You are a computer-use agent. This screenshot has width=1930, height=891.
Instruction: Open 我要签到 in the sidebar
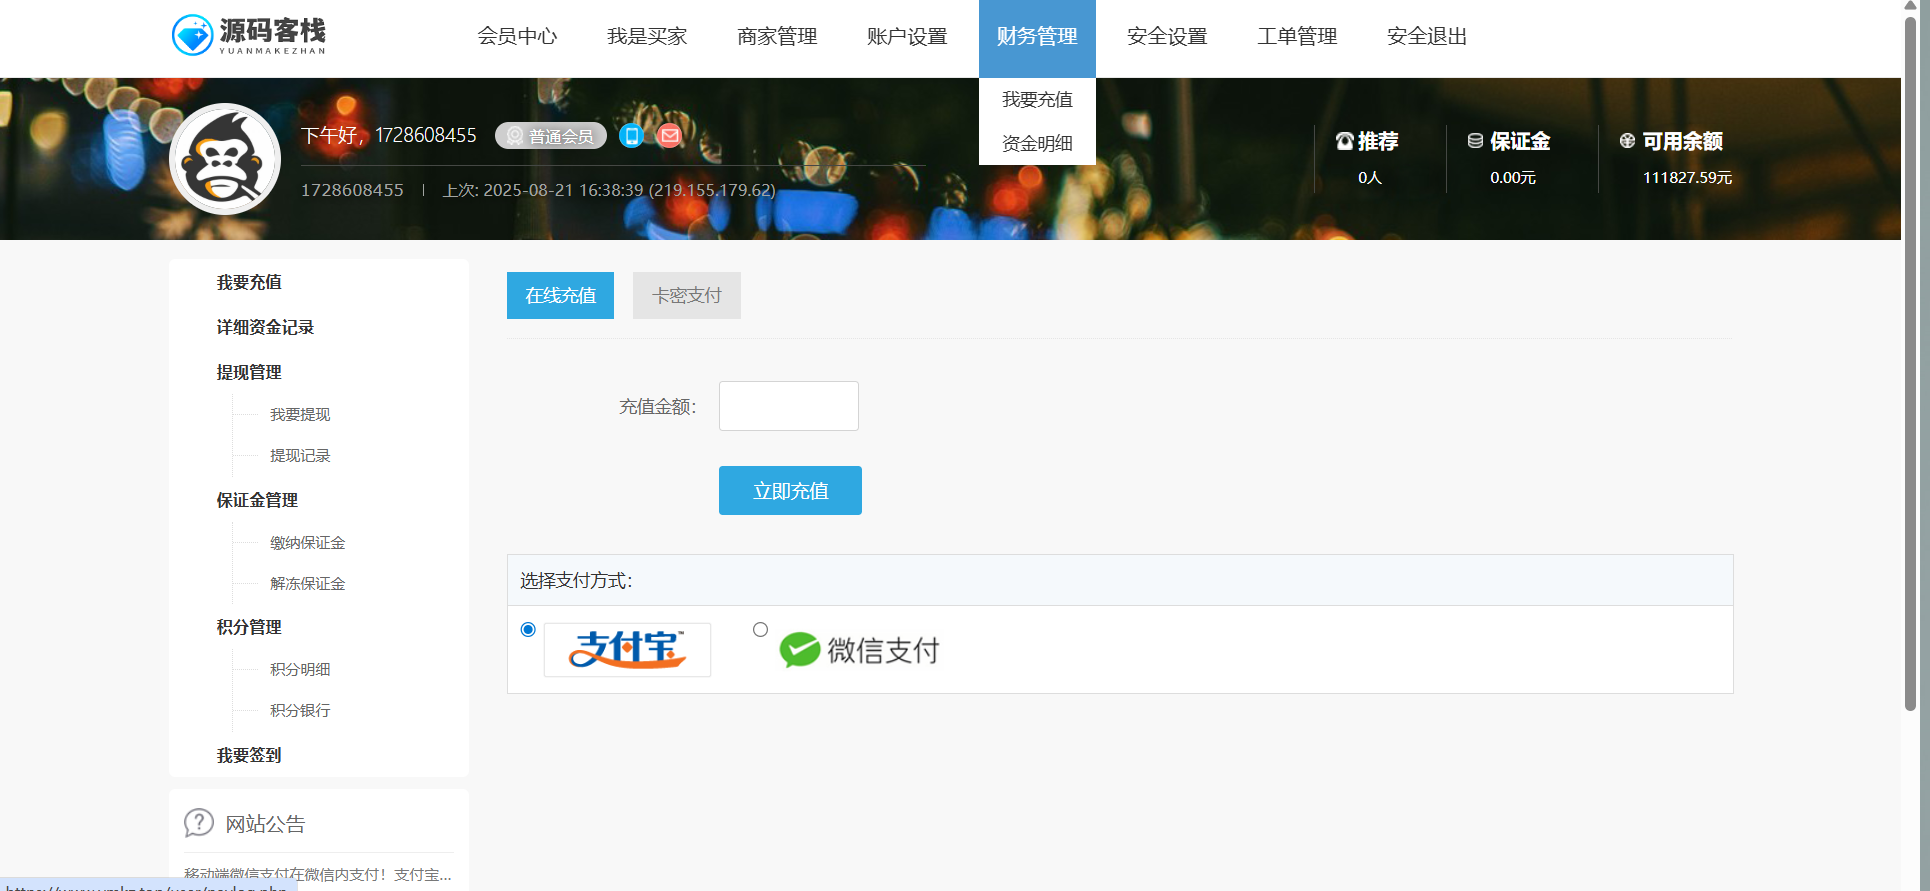pyautogui.click(x=249, y=755)
